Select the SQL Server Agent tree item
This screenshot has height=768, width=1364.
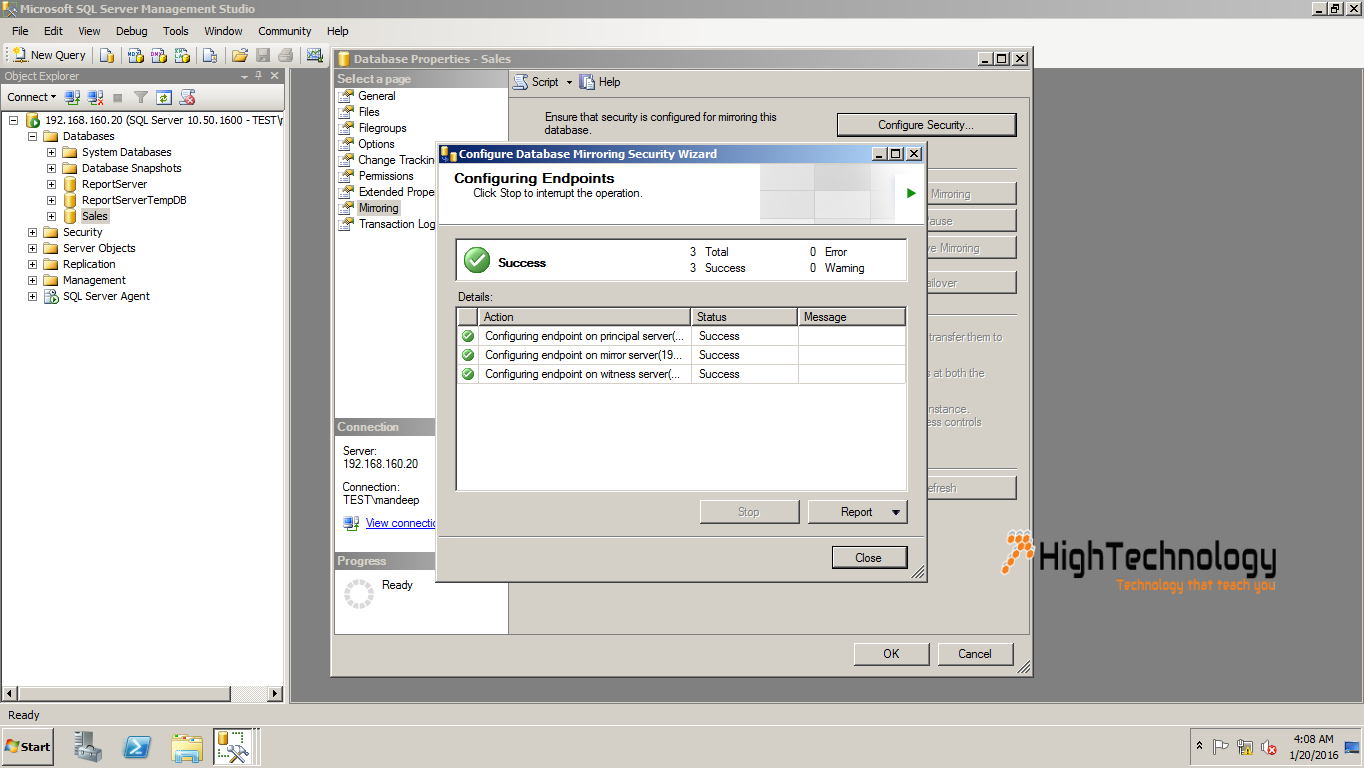(x=106, y=296)
